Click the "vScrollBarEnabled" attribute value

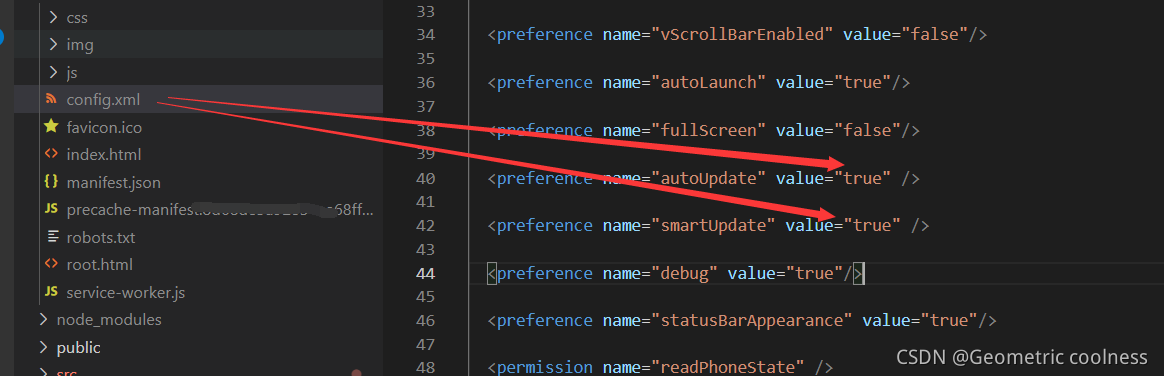743,35
